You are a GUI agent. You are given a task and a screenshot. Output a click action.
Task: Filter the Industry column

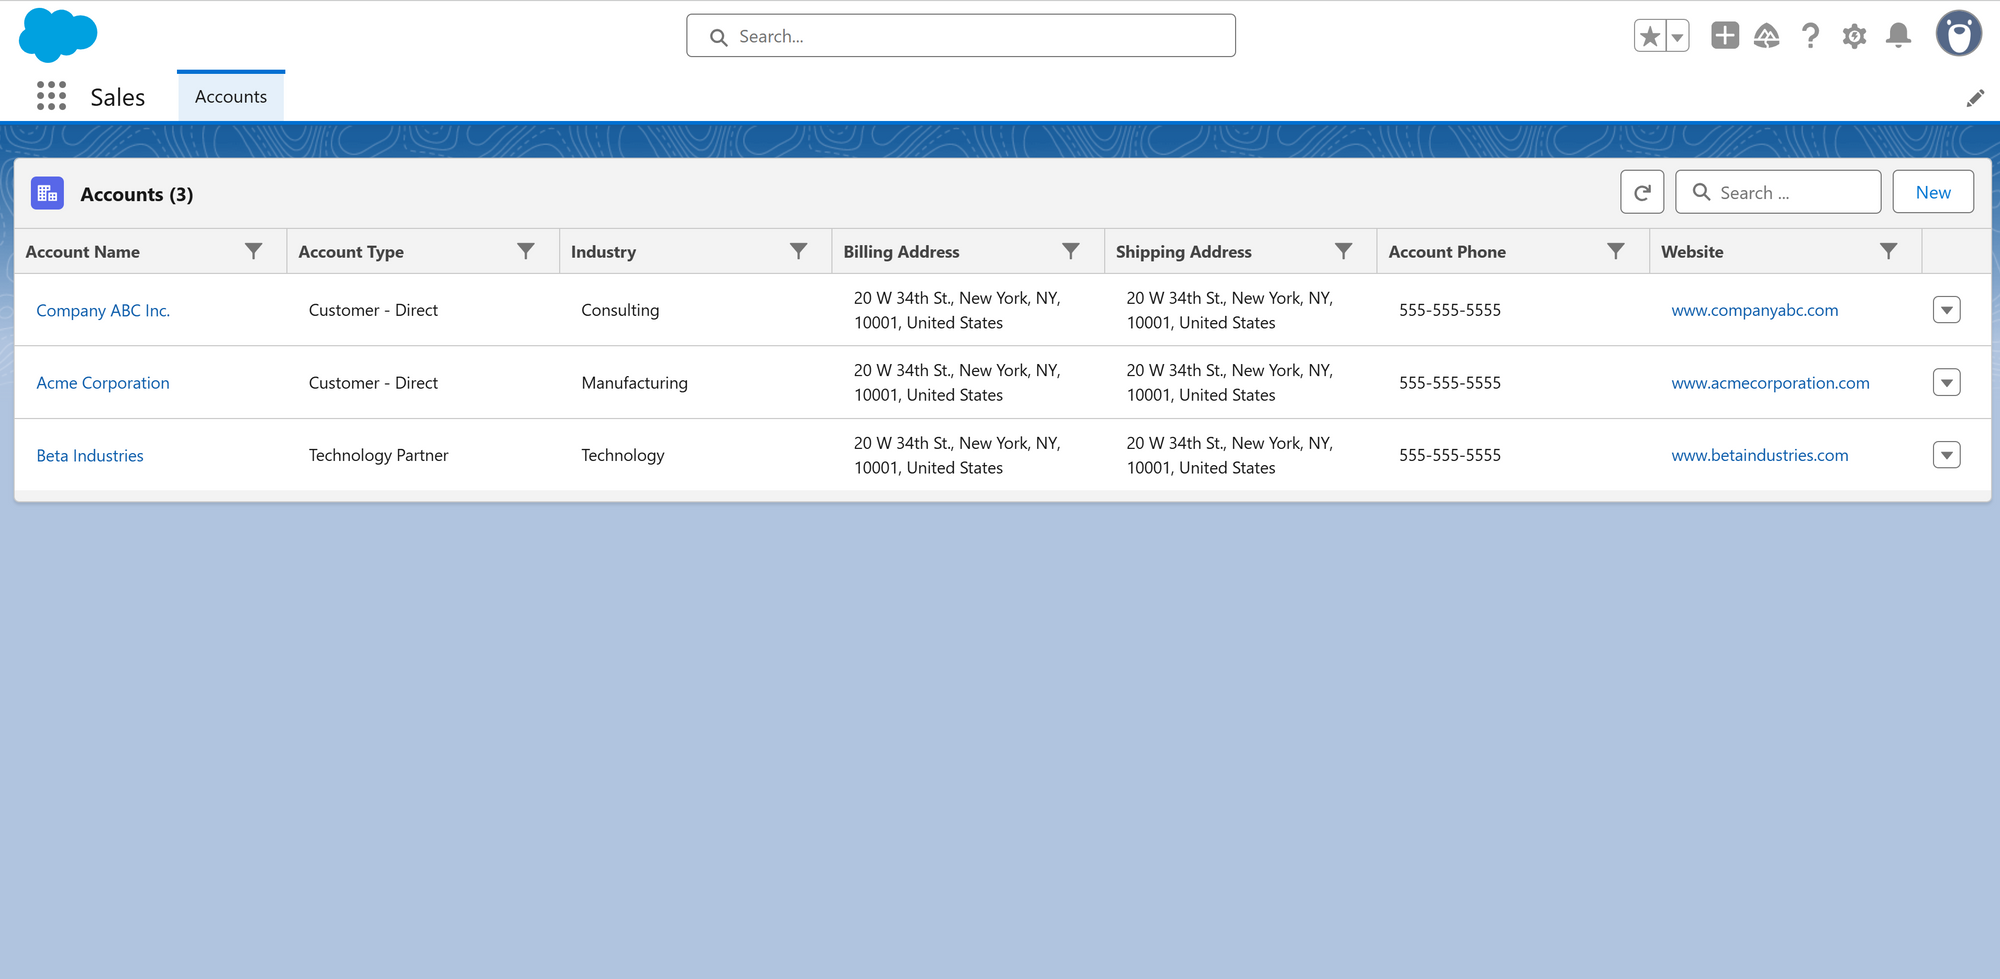click(798, 251)
